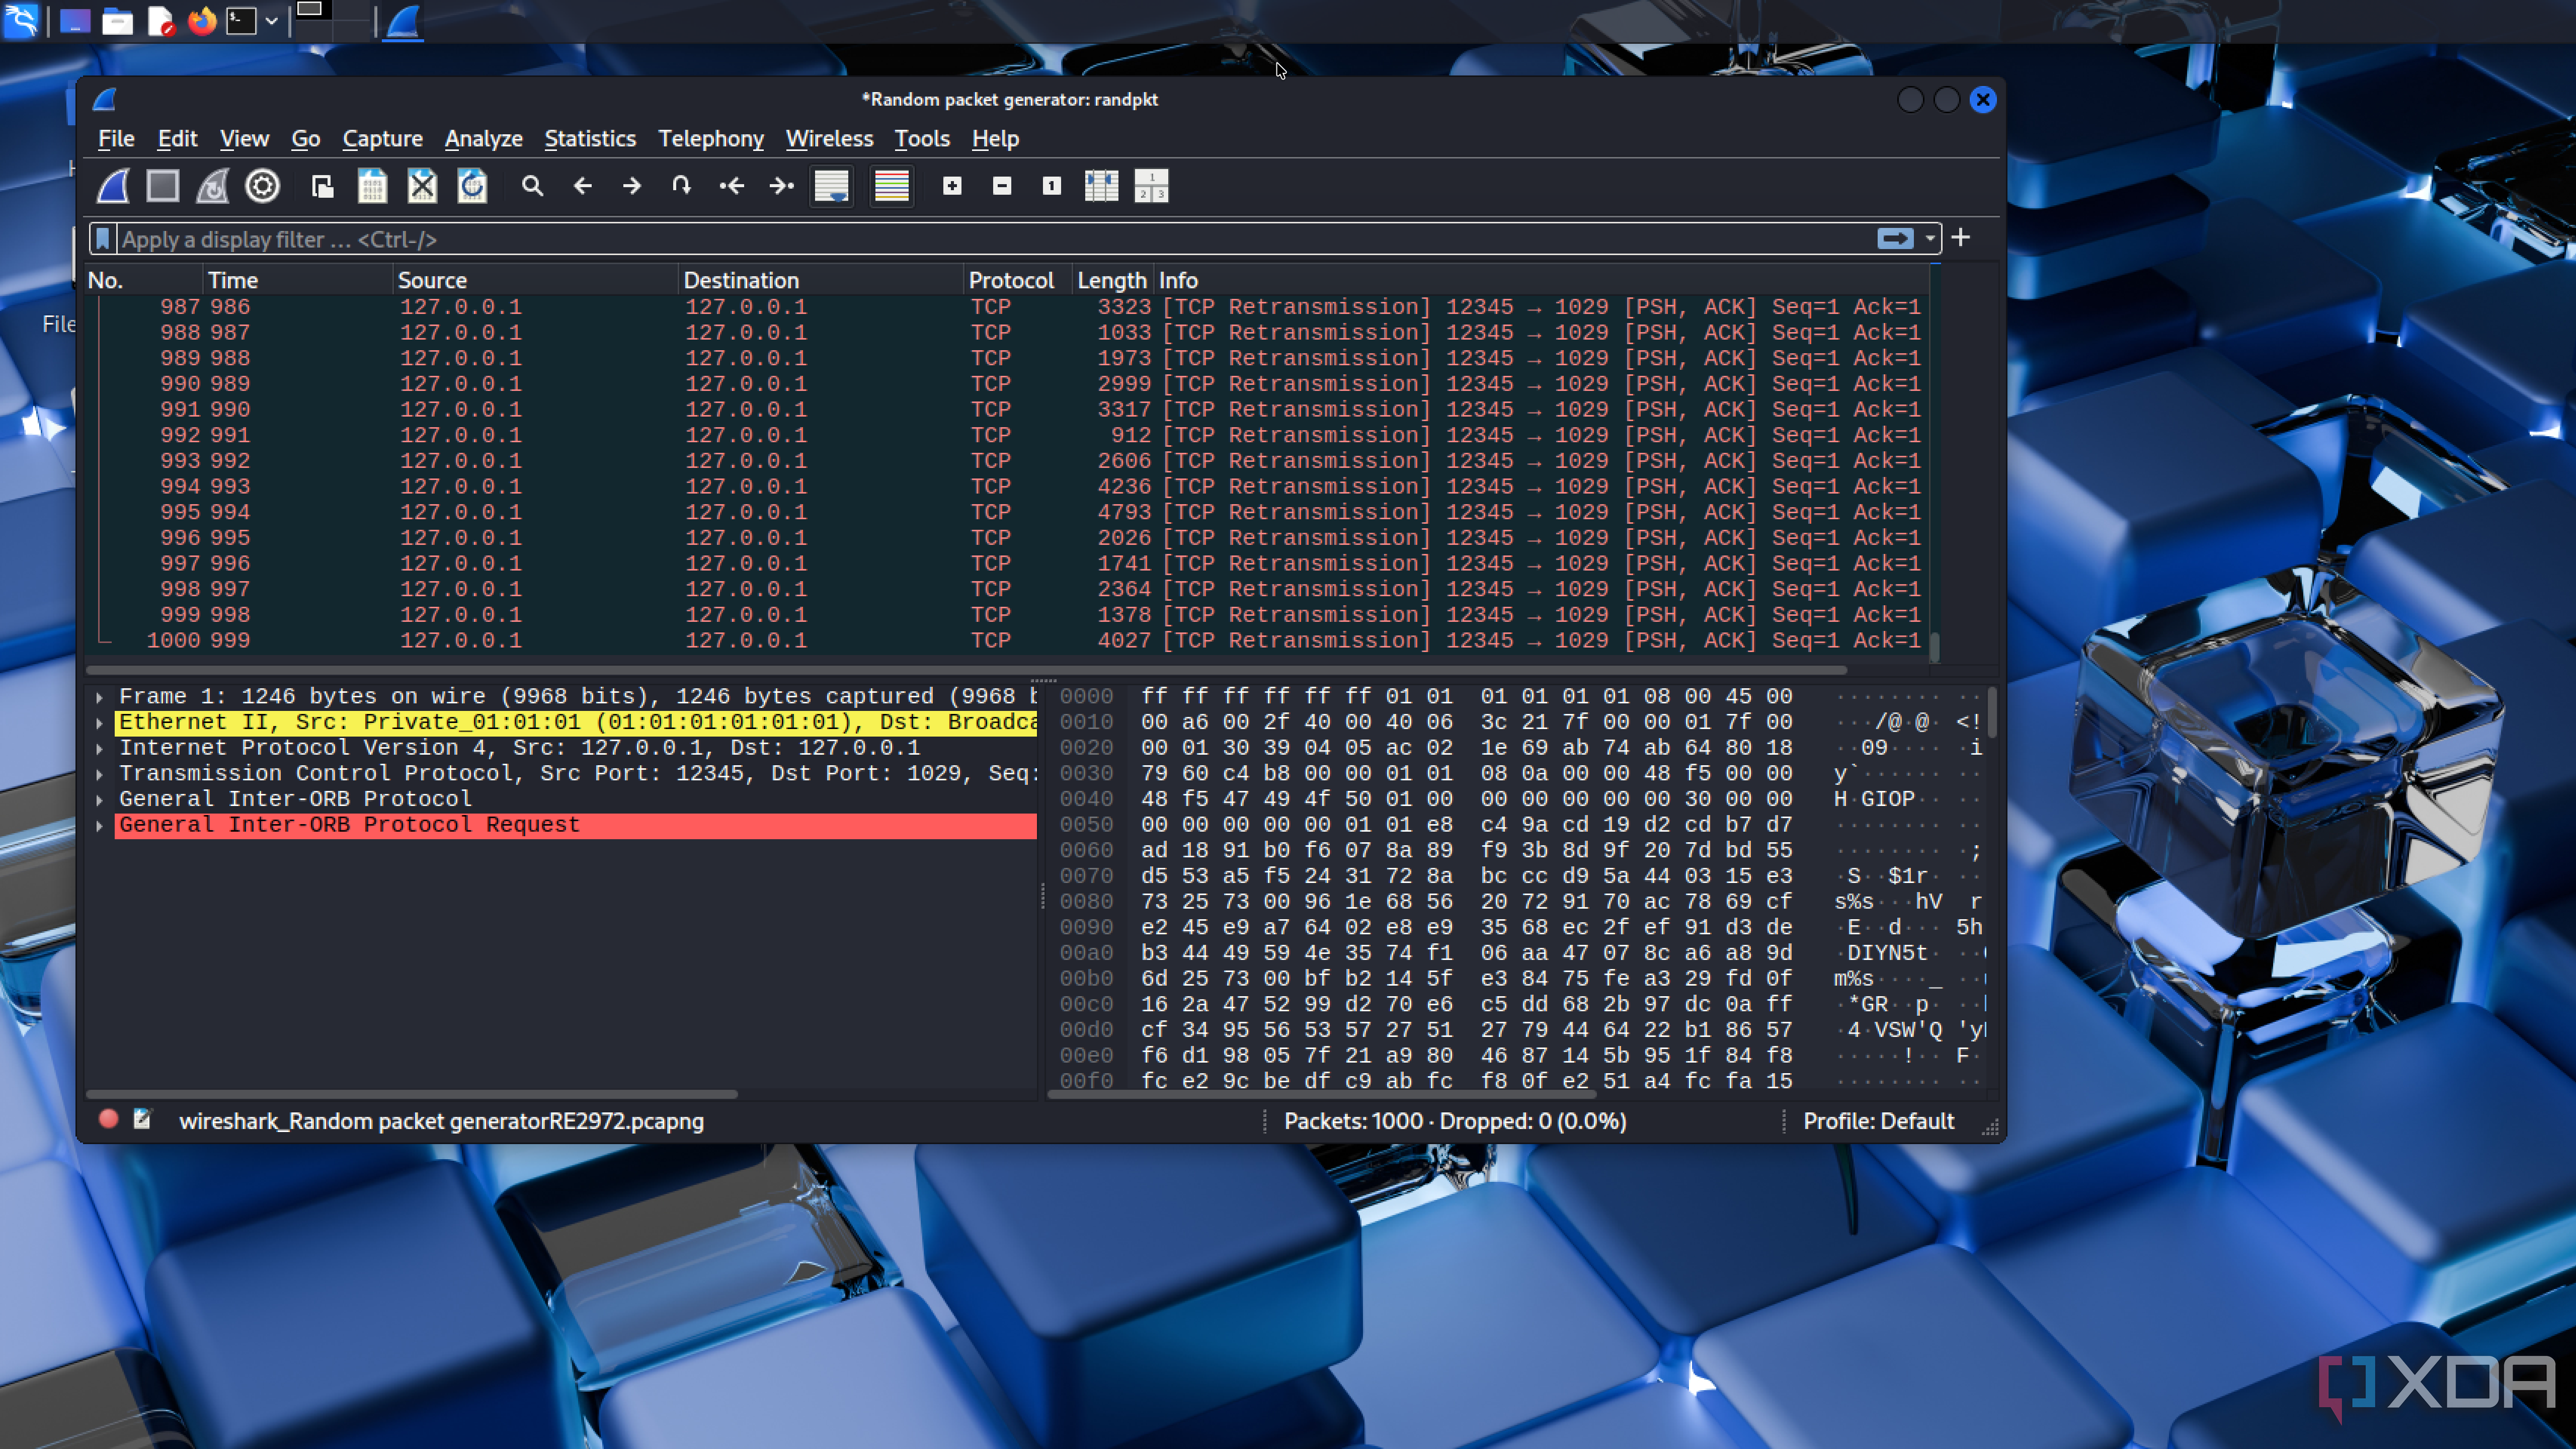Click the find packet magnifier icon
Image resolution: width=2576 pixels, height=1449 pixels.
coord(532,186)
